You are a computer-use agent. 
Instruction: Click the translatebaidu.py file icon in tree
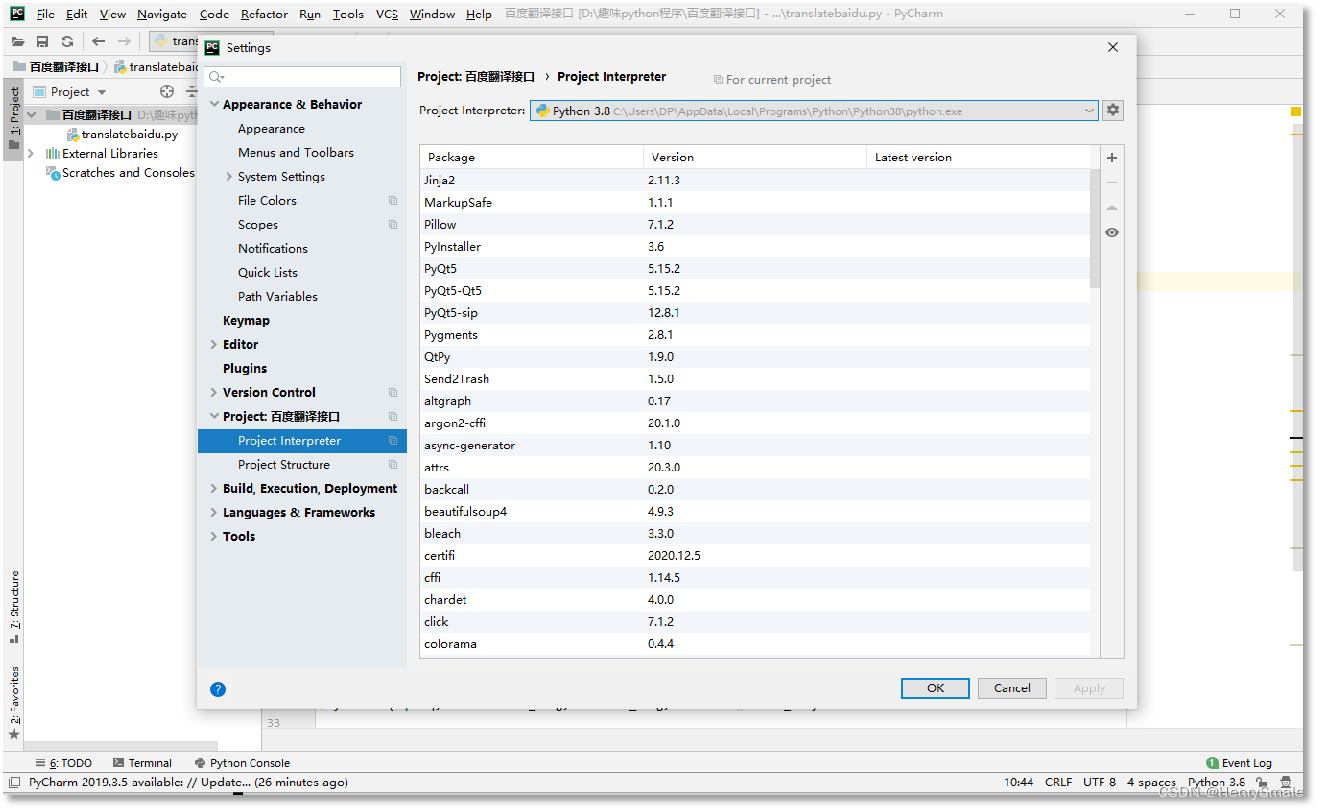point(73,134)
